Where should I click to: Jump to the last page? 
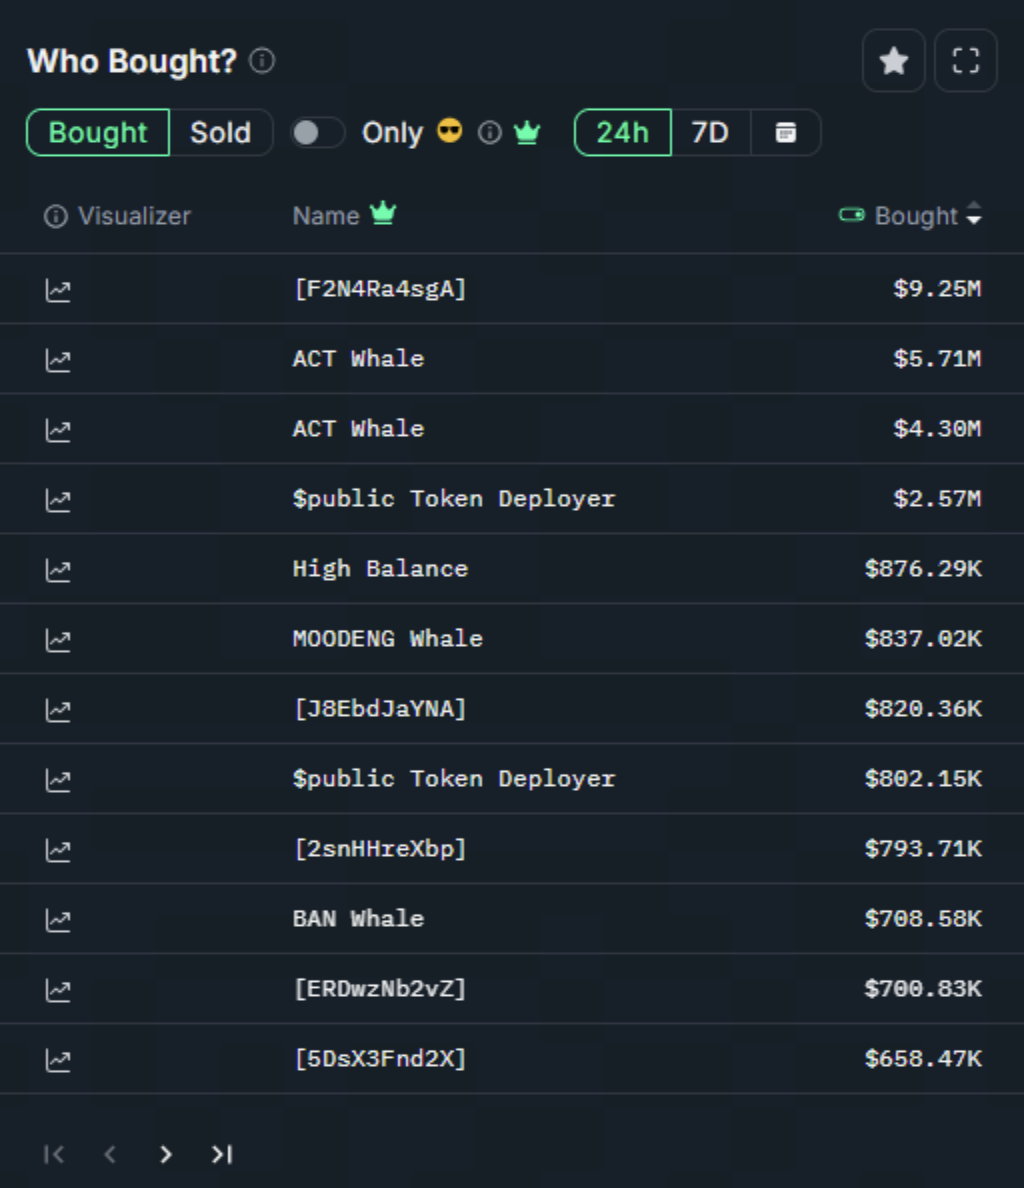point(222,1155)
